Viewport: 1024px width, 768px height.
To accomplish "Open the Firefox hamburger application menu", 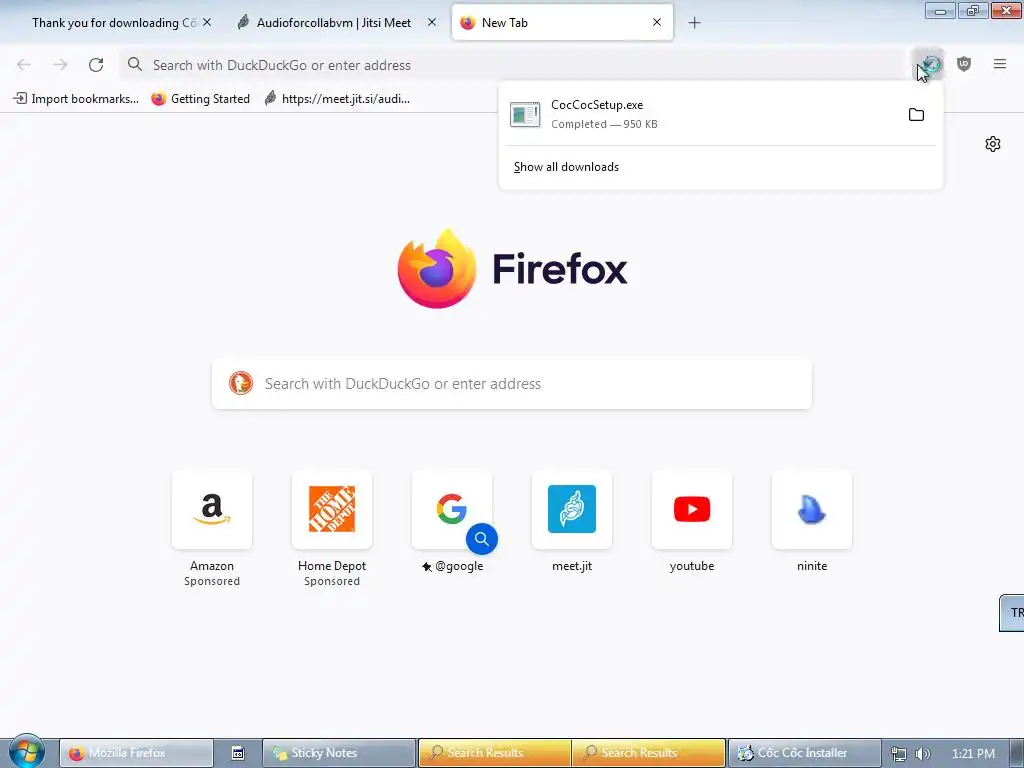I will (x=1000, y=64).
